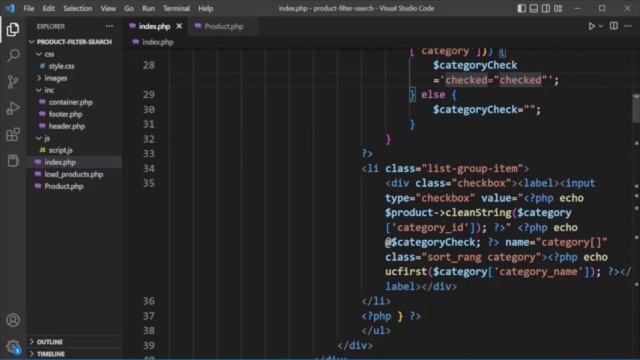This screenshot has width=640, height=360.
Task: Click line number 34 in the gutter
Action: tap(149, 168)
